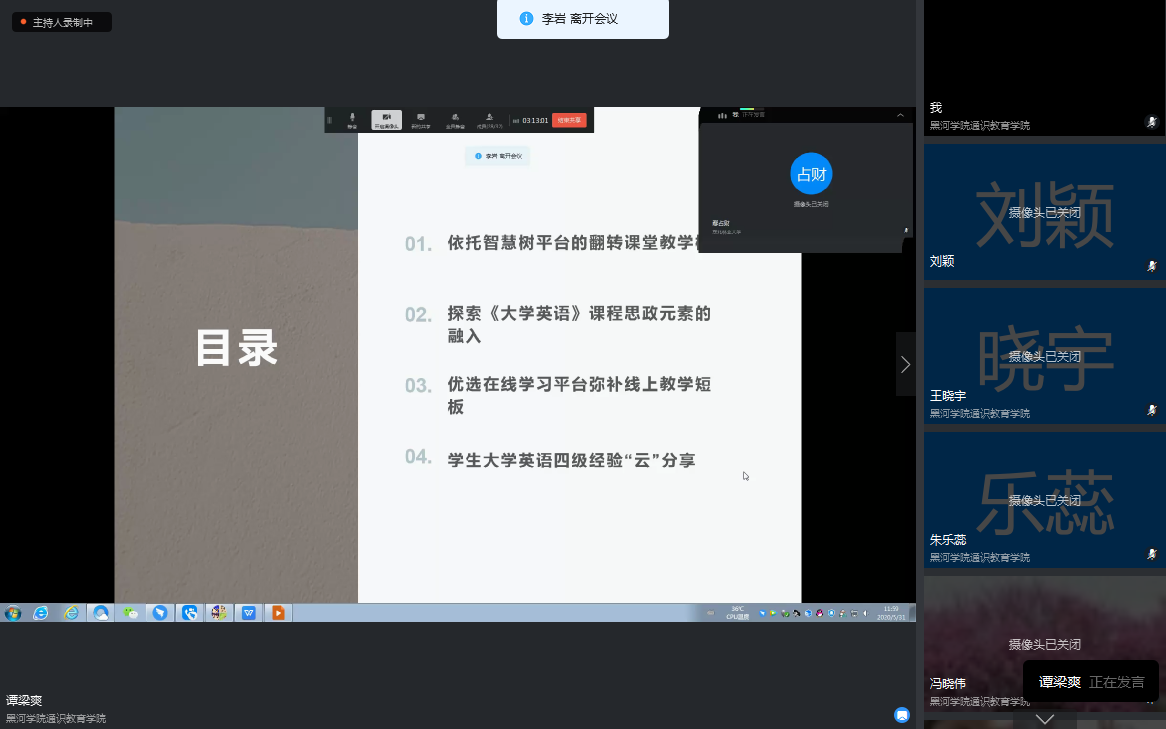The width and height of the screenshot is (1166, 729).
Task: Click the blue screen-share icon at bottom right
Action: pos(901,714)
